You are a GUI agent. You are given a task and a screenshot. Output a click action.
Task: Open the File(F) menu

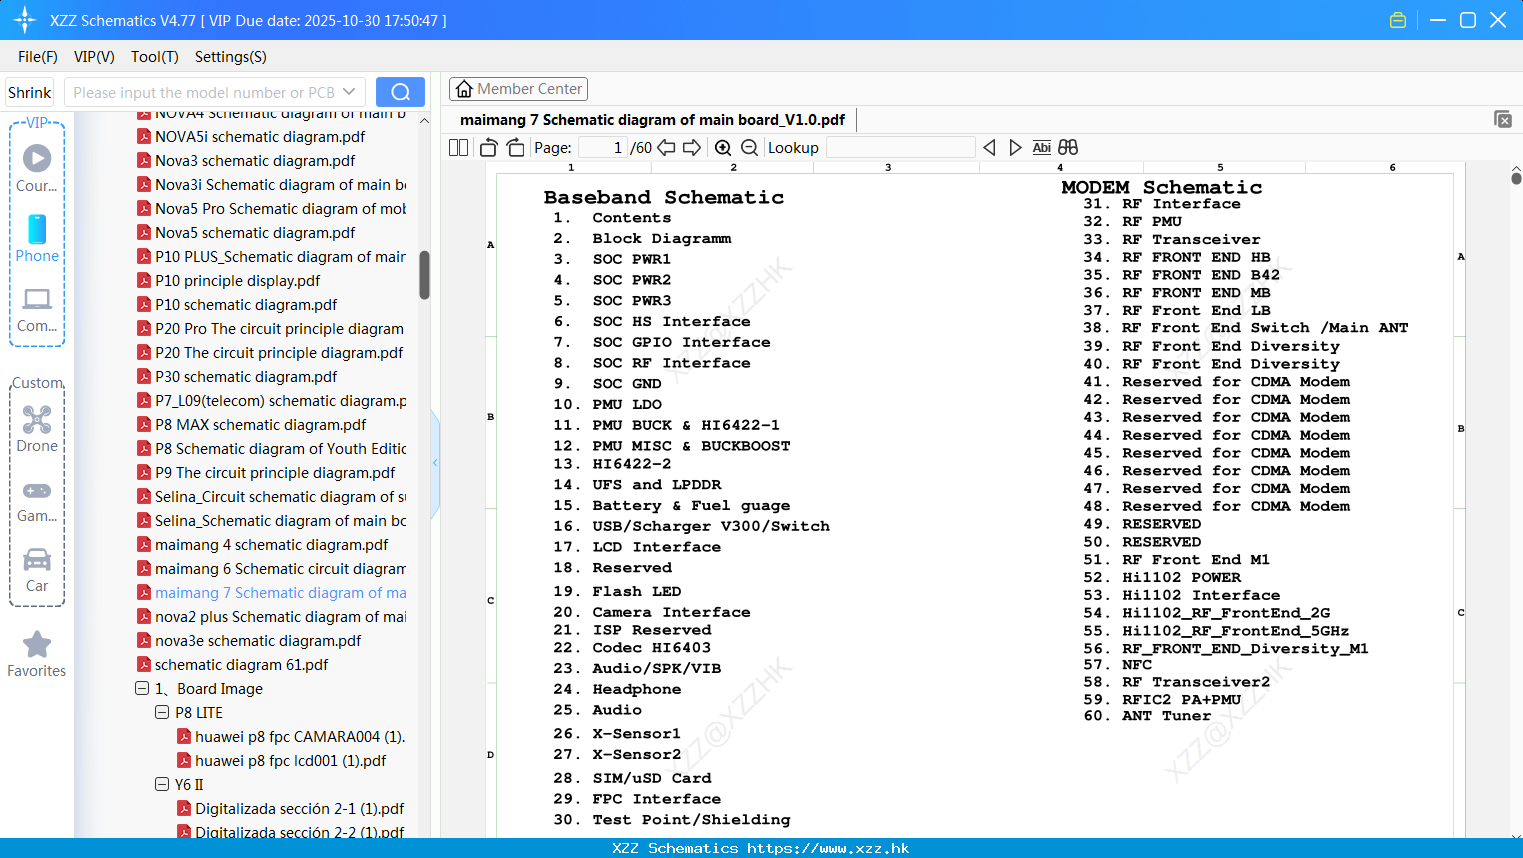(x=38, y=57)
